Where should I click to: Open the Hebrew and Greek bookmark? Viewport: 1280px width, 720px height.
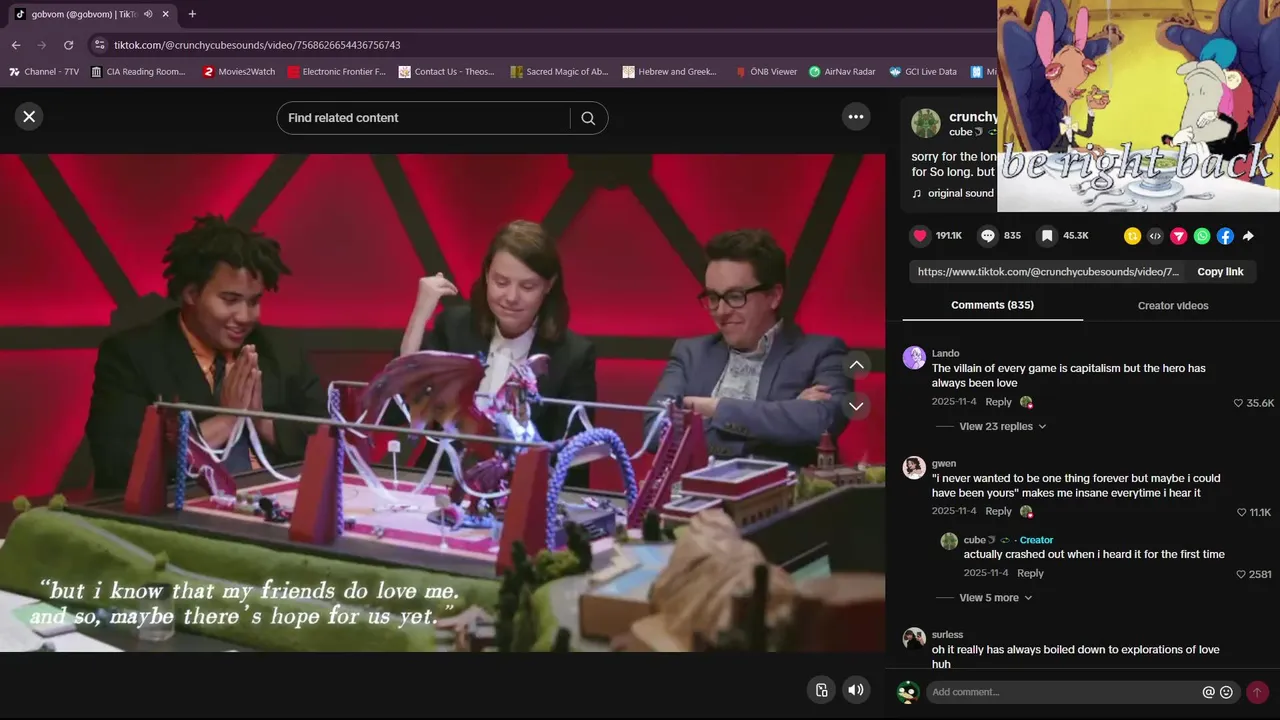pos(670,72)
